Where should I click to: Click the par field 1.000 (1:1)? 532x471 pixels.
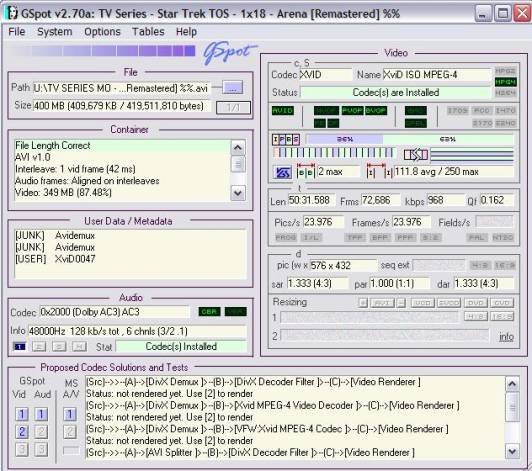[399, 283]
